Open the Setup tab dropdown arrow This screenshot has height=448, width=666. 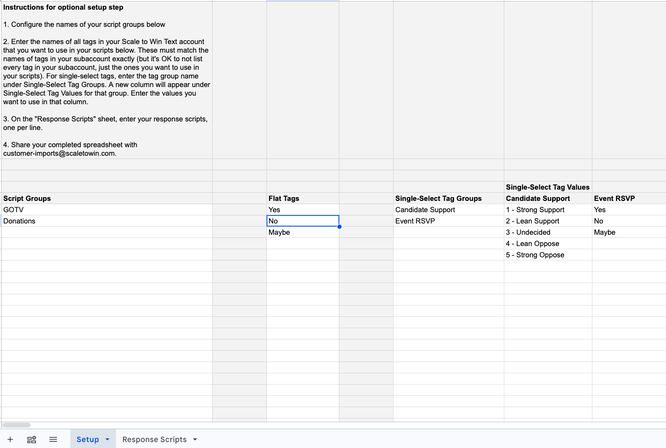point(107,440)
